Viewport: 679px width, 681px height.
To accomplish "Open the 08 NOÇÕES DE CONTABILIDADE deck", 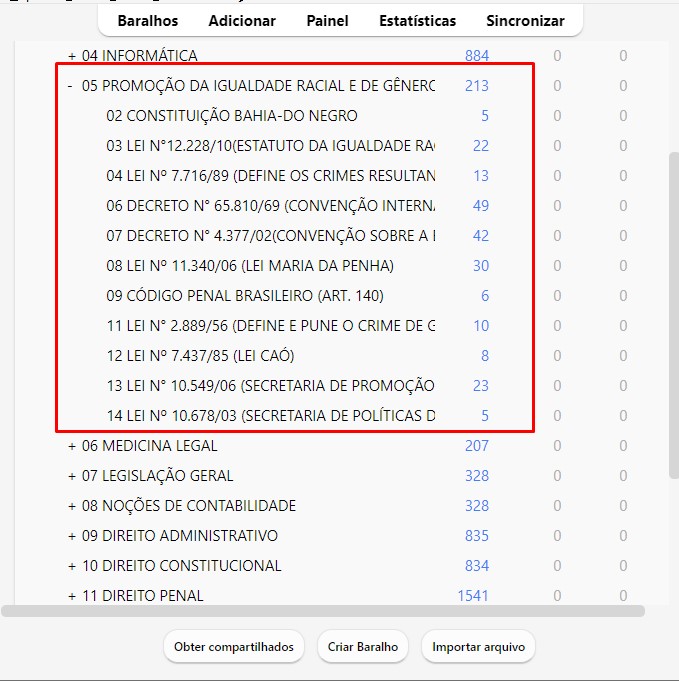I will (x=189, y=506).
